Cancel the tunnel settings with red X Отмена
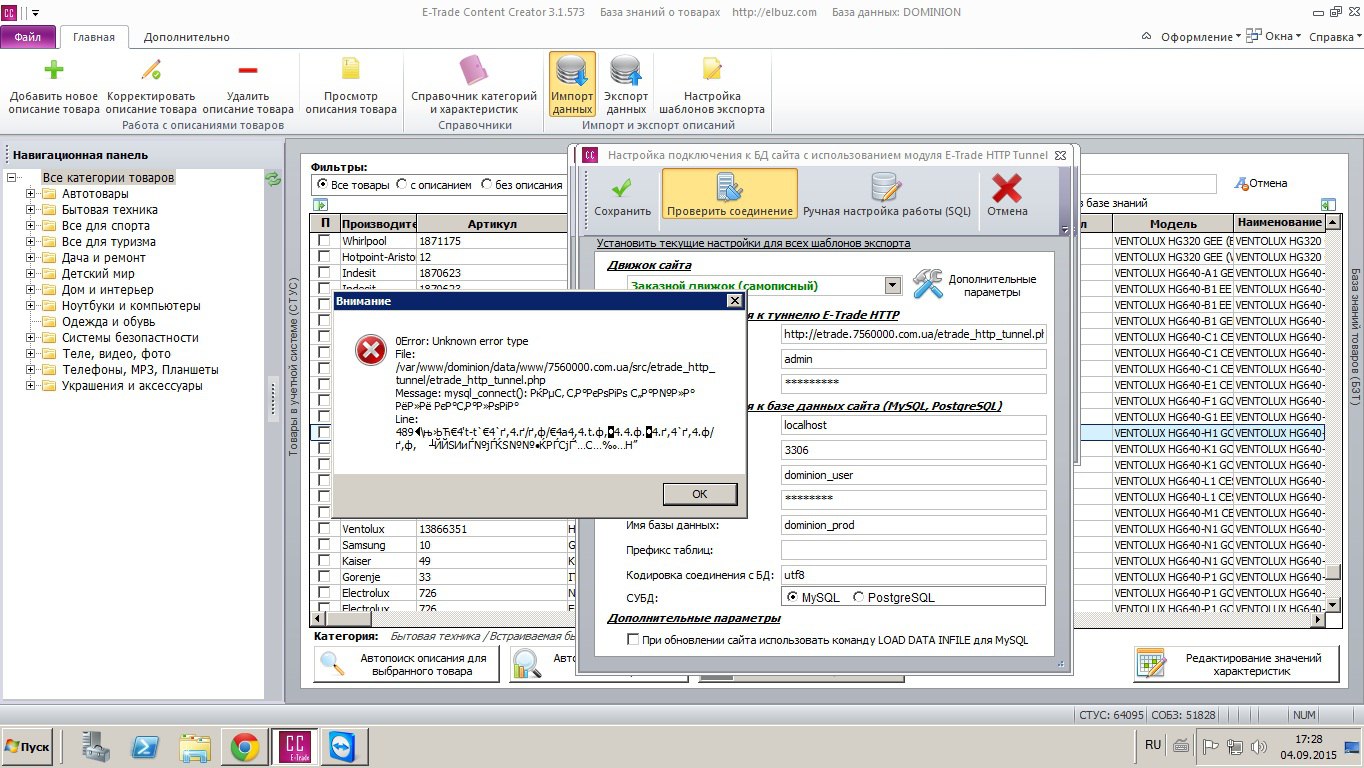 pyautogui.click(x=1007, y=195)
